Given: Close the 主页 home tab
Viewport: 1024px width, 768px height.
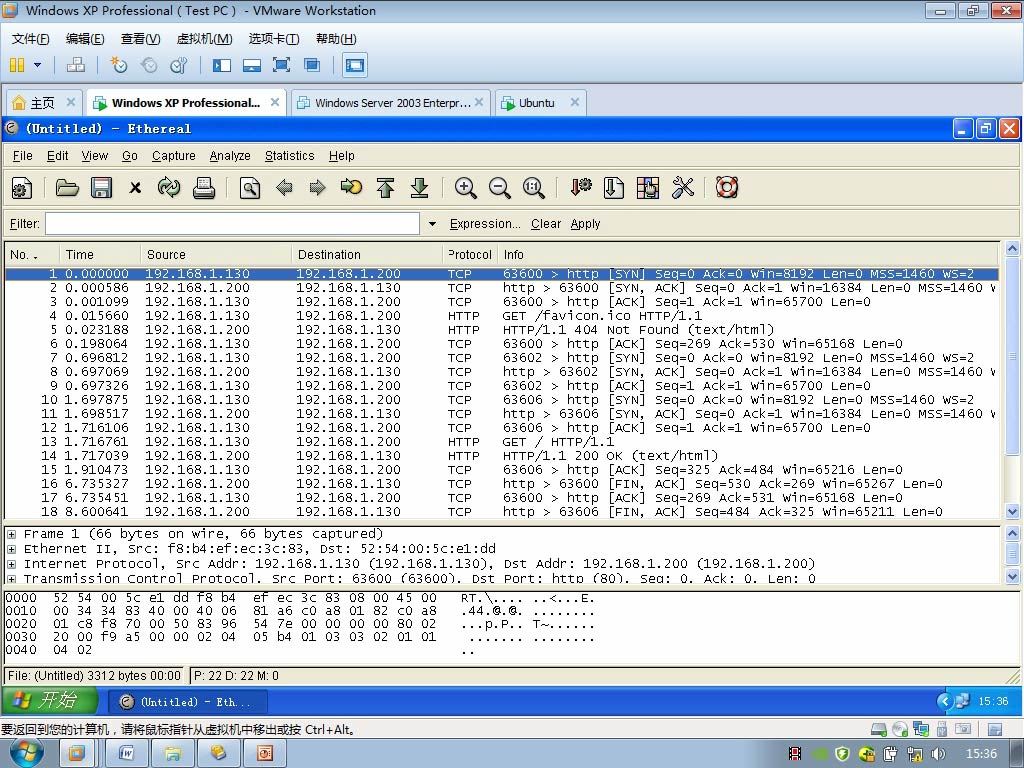Looking at the screenshot, I should pos(71,102).
